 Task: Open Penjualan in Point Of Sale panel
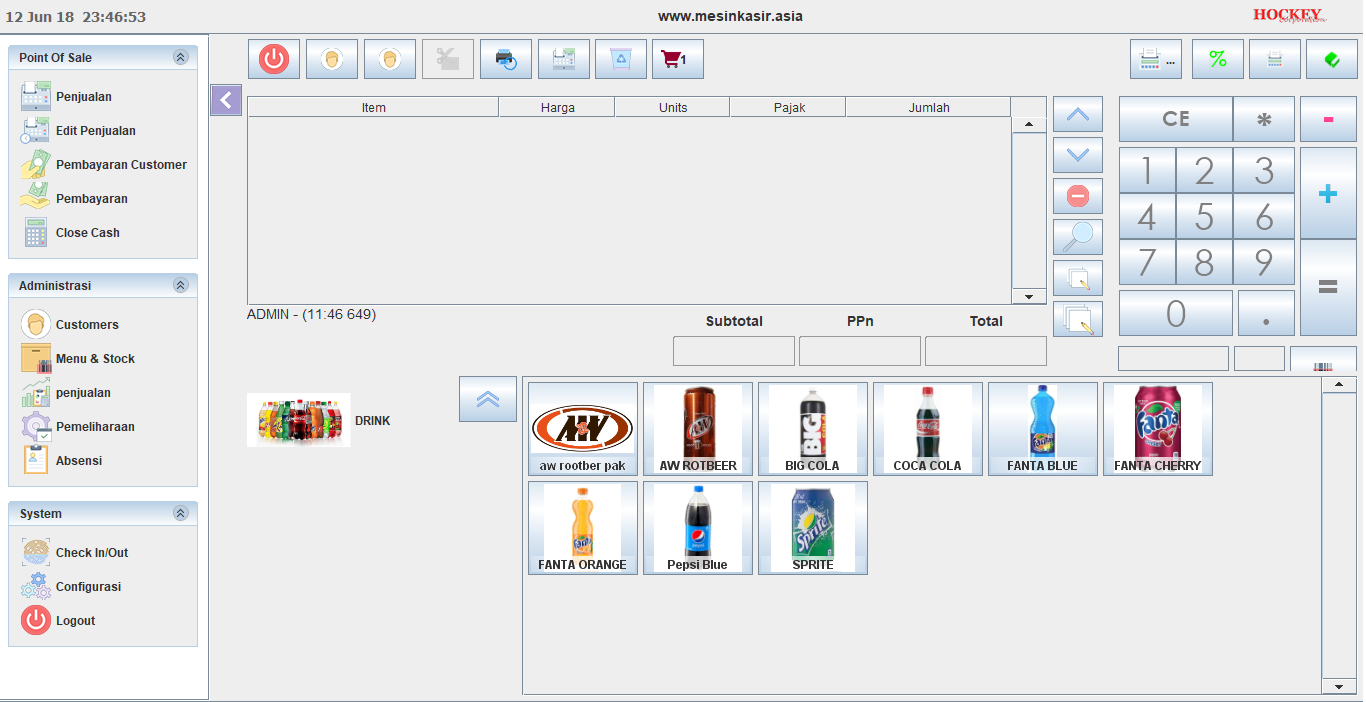(66, 97)
